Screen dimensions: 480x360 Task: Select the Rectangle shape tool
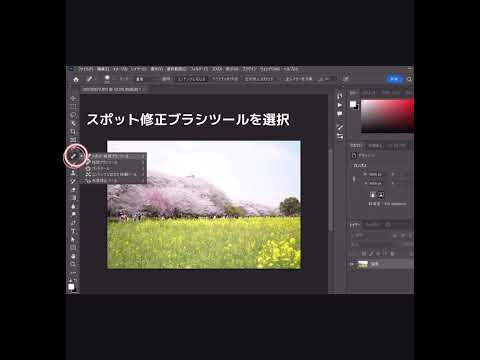click(73, 247)
